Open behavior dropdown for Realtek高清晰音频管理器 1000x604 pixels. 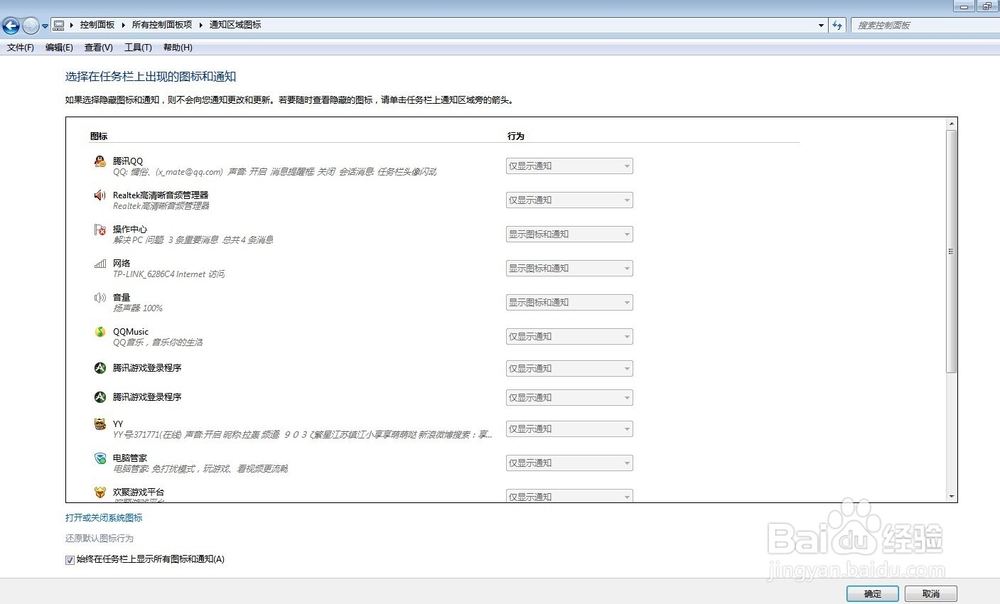569,200
